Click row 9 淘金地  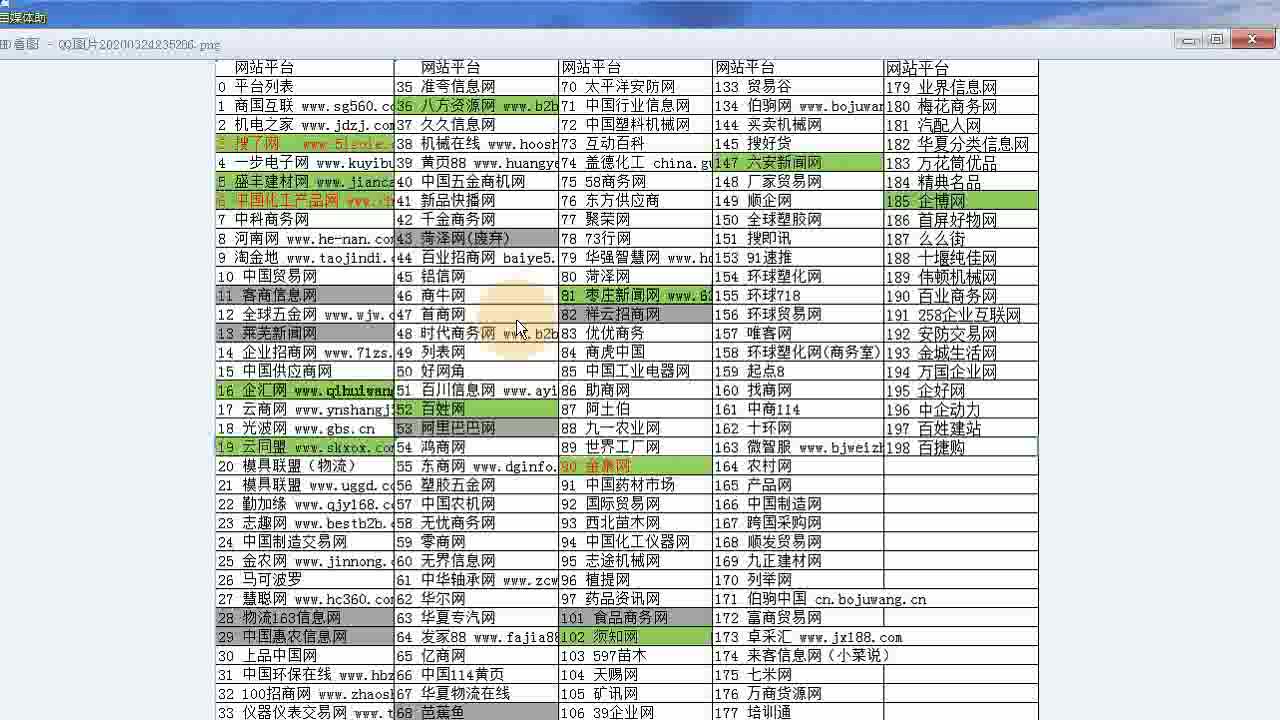(x=305, y=258)
